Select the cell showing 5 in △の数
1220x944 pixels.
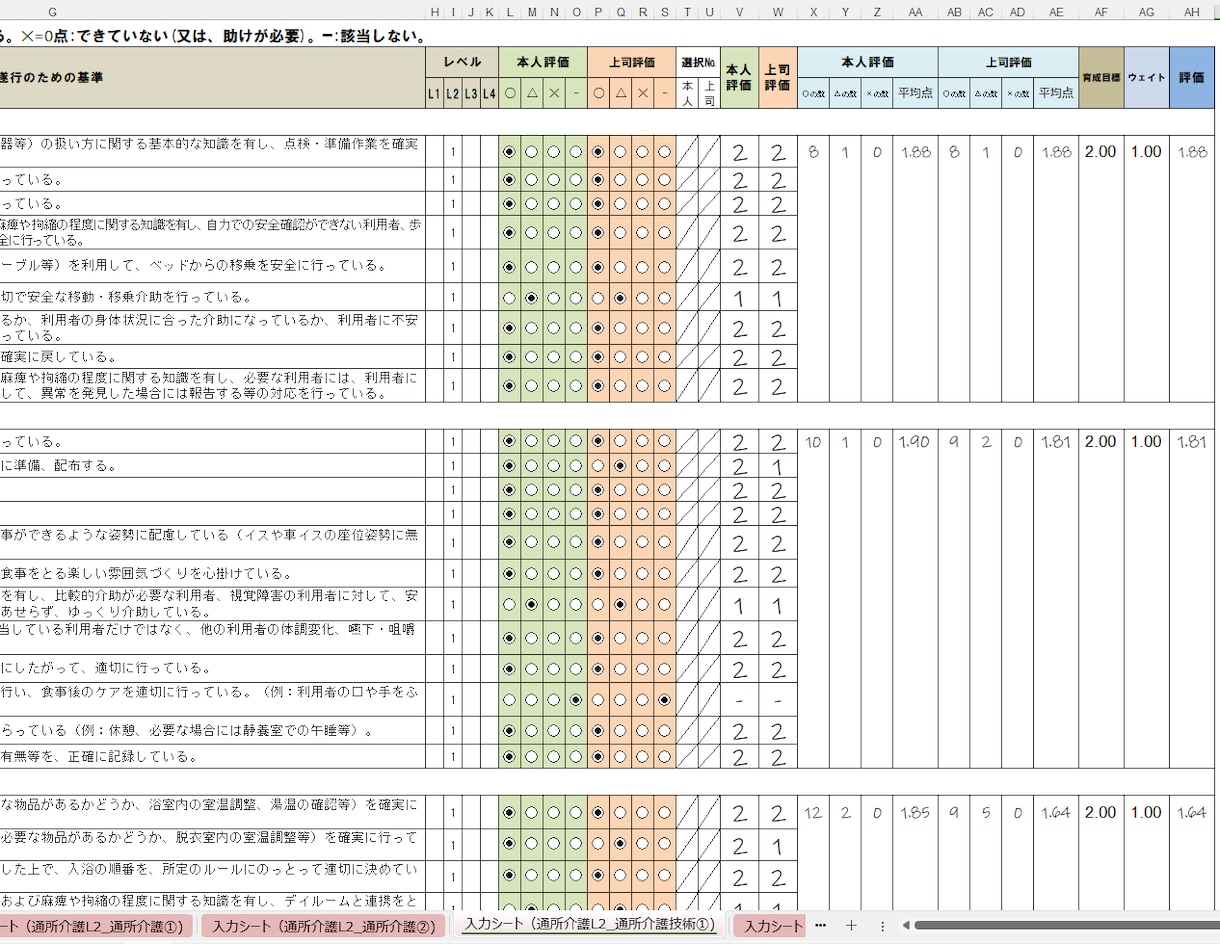(x=986, y=813)
